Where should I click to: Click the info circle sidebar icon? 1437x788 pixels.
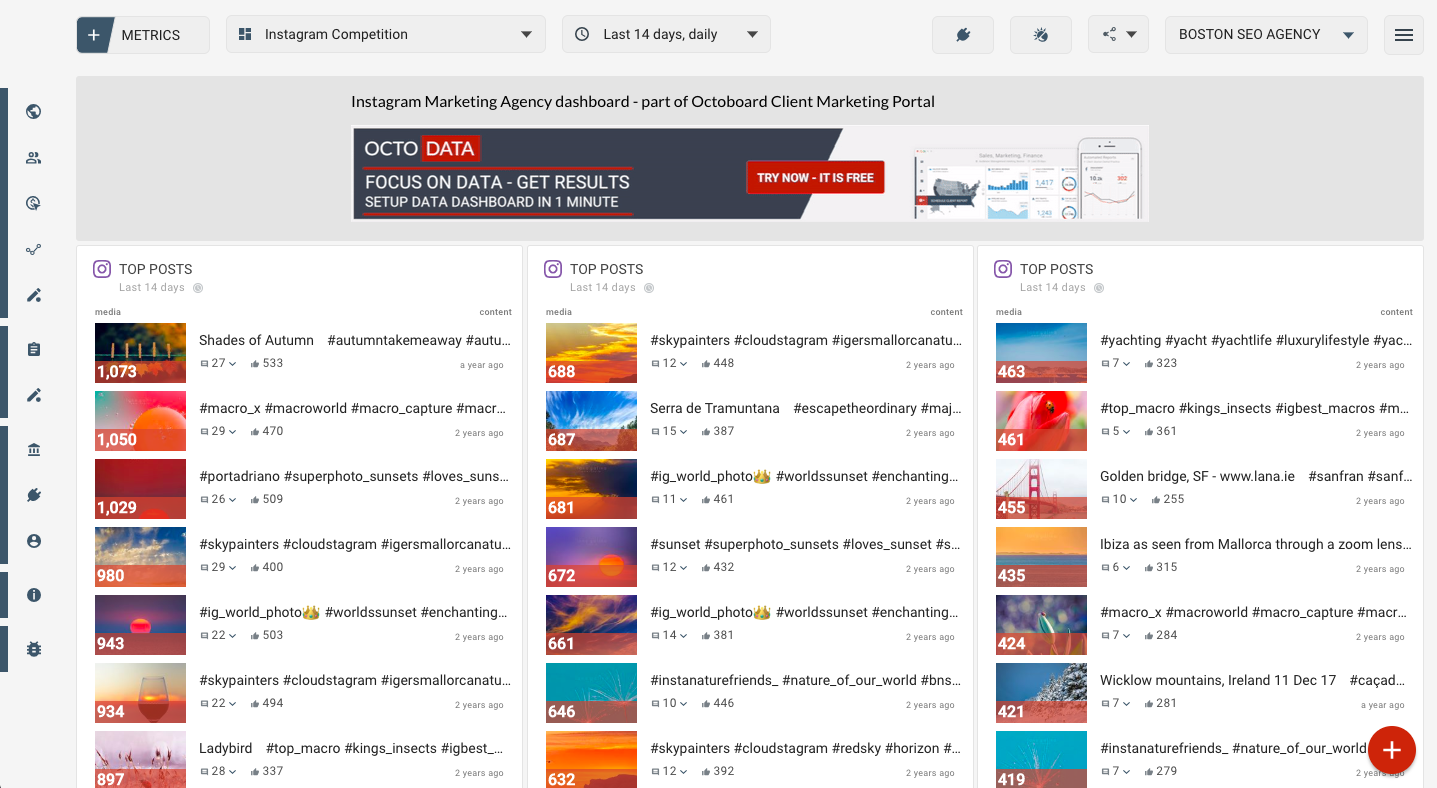(x=34, y=595)
